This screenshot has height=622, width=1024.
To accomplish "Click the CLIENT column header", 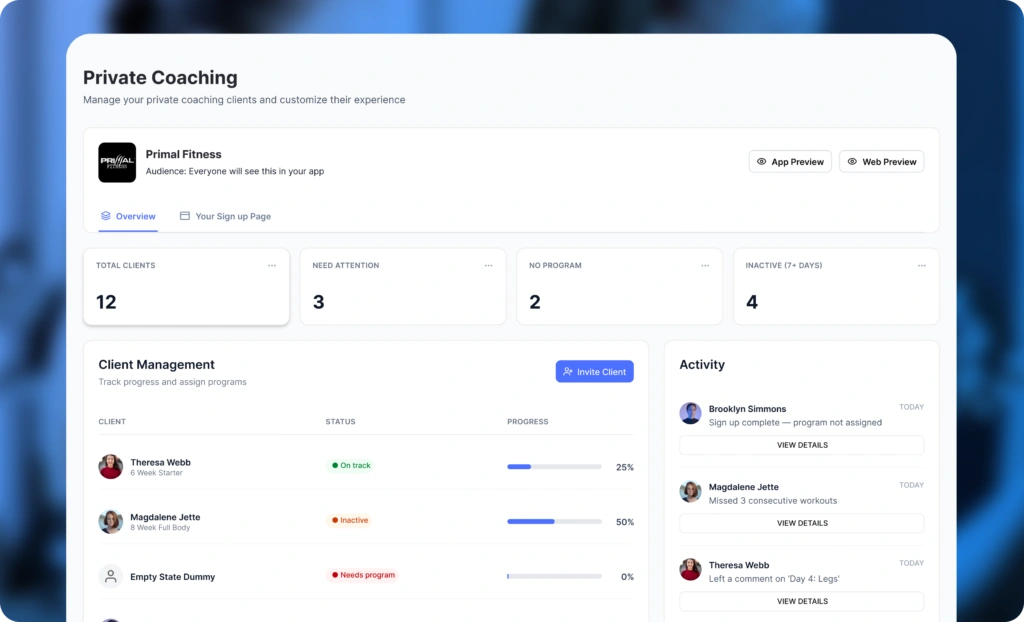I will coord(112,421).
